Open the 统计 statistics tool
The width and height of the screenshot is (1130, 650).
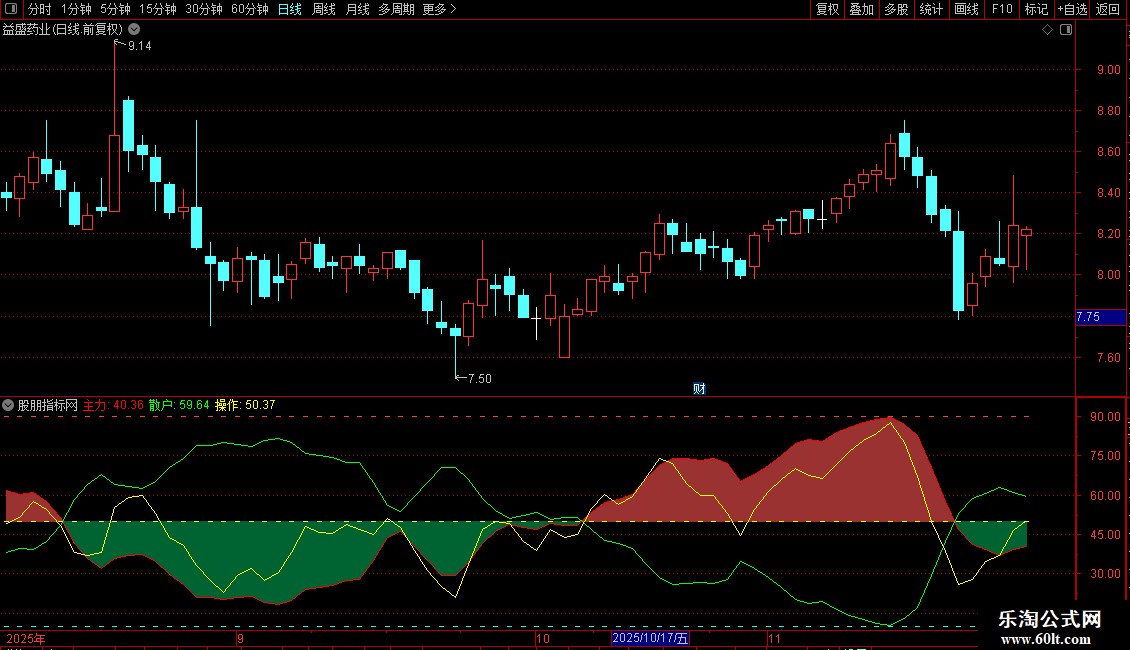930,9
